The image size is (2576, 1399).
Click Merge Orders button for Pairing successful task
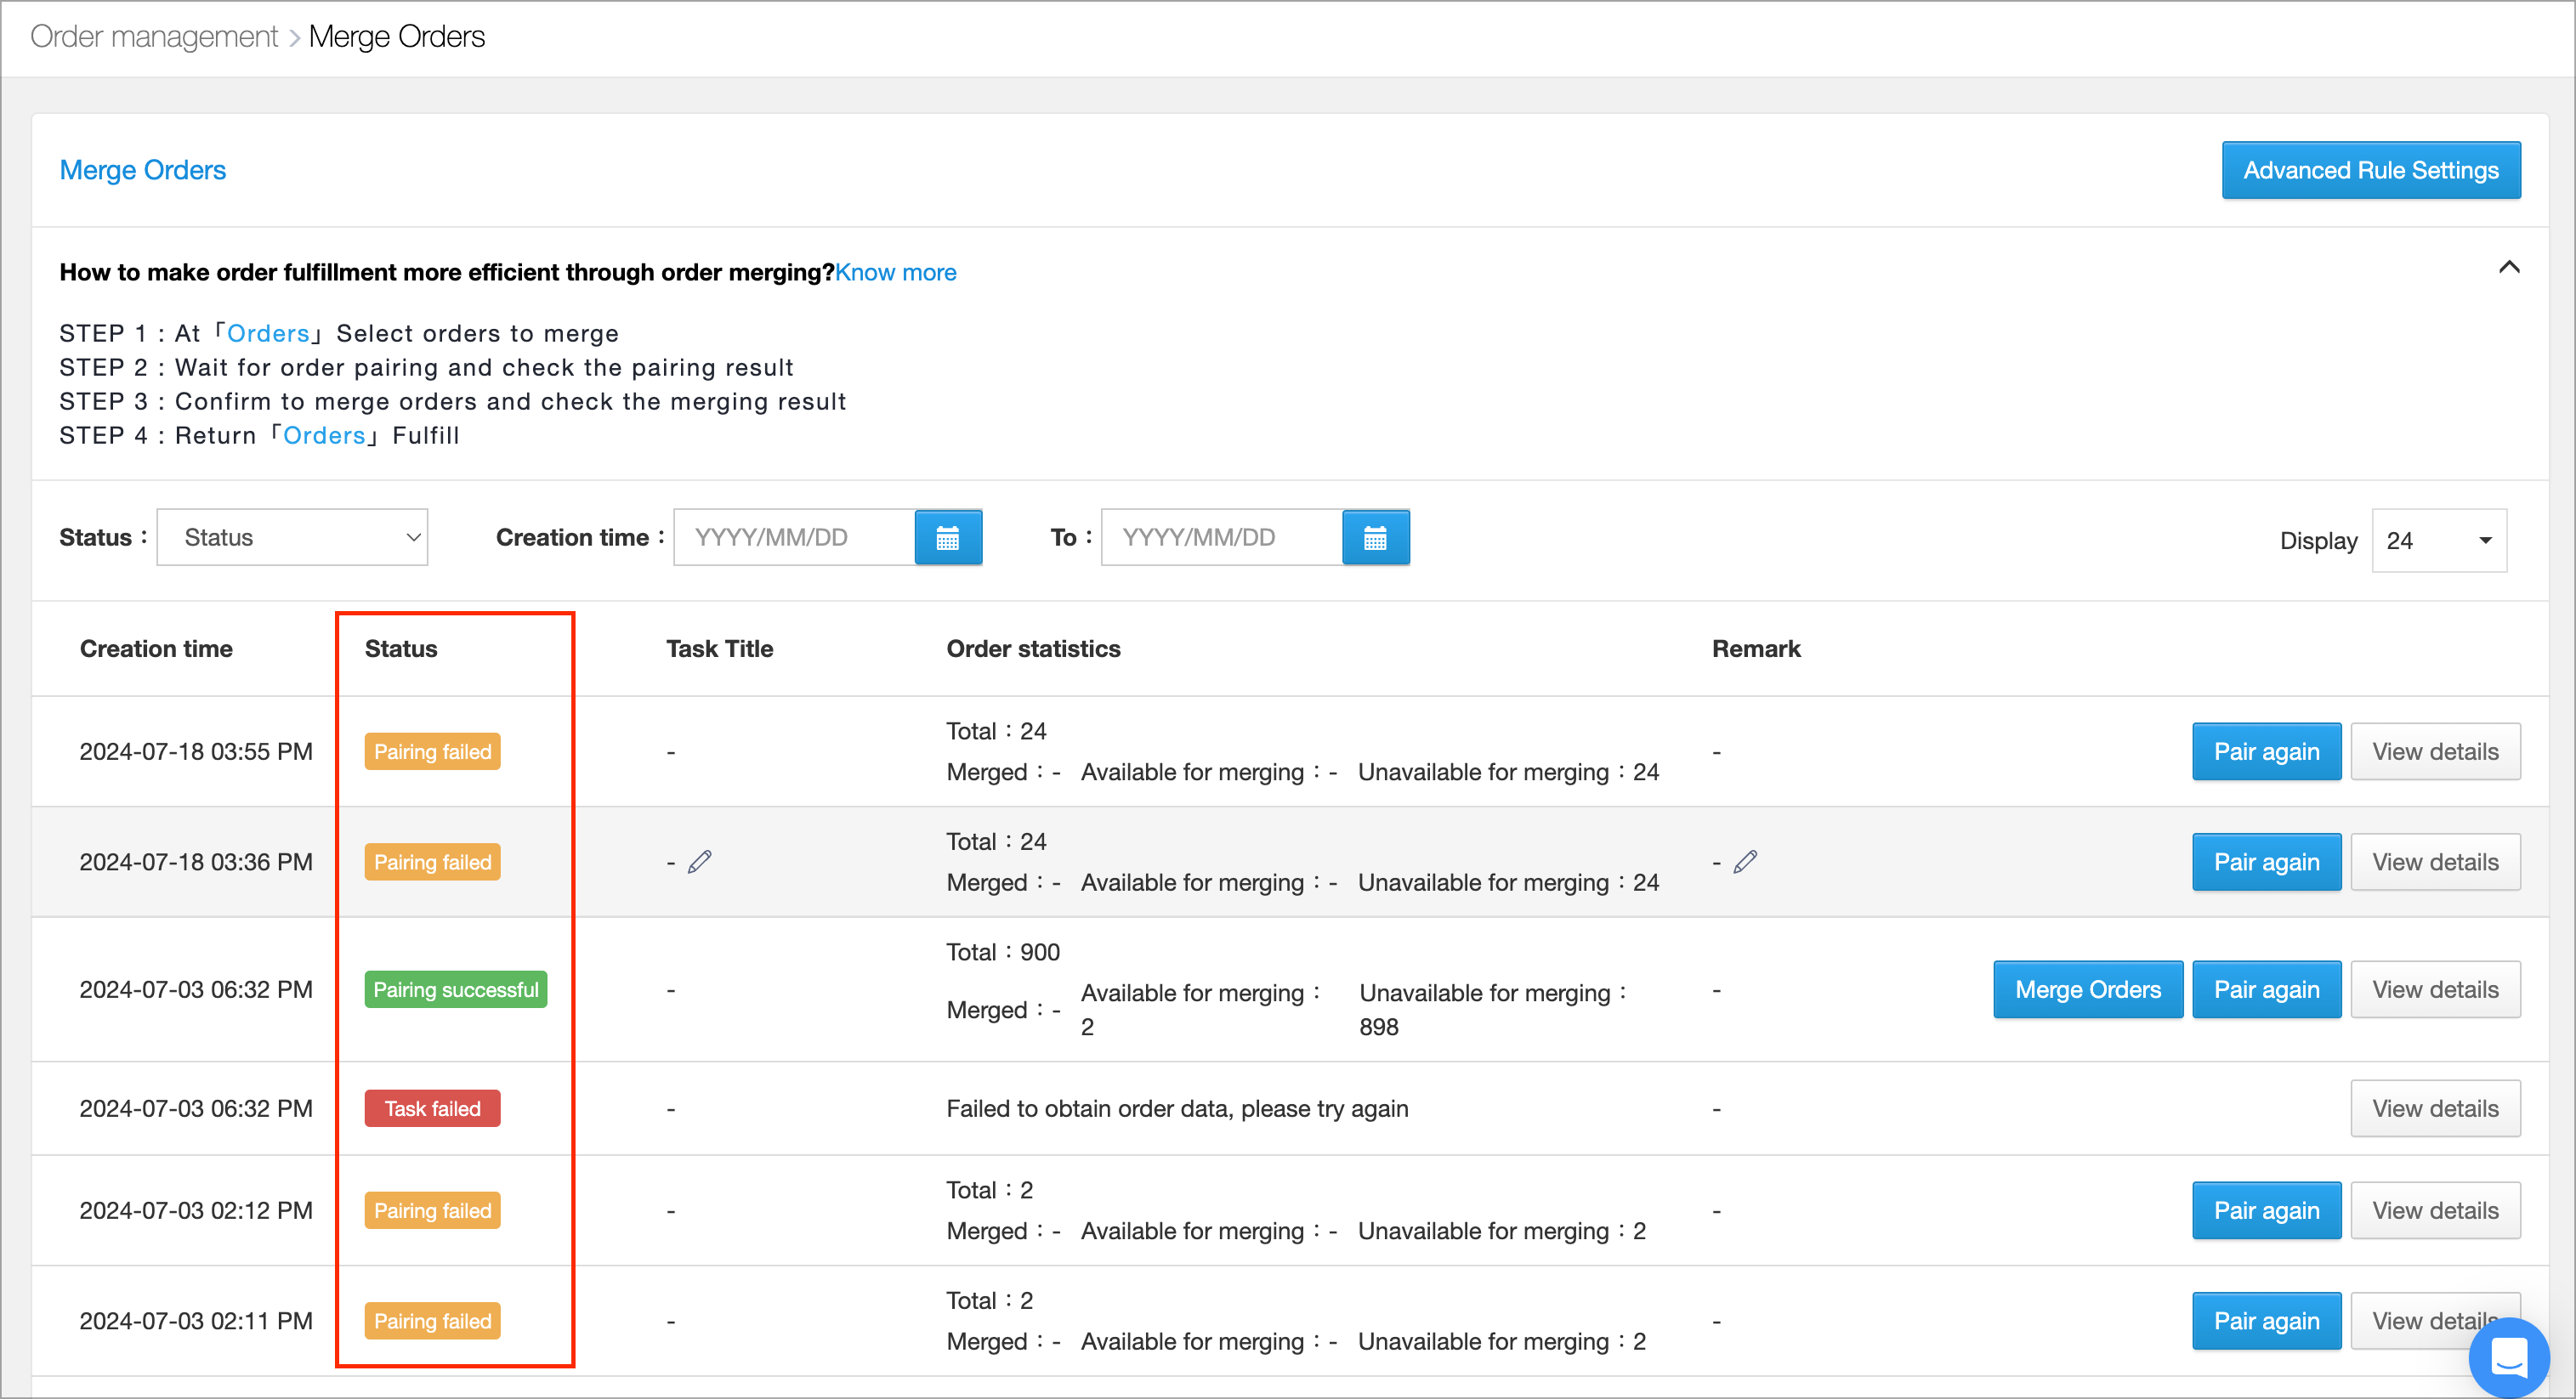2088,989
